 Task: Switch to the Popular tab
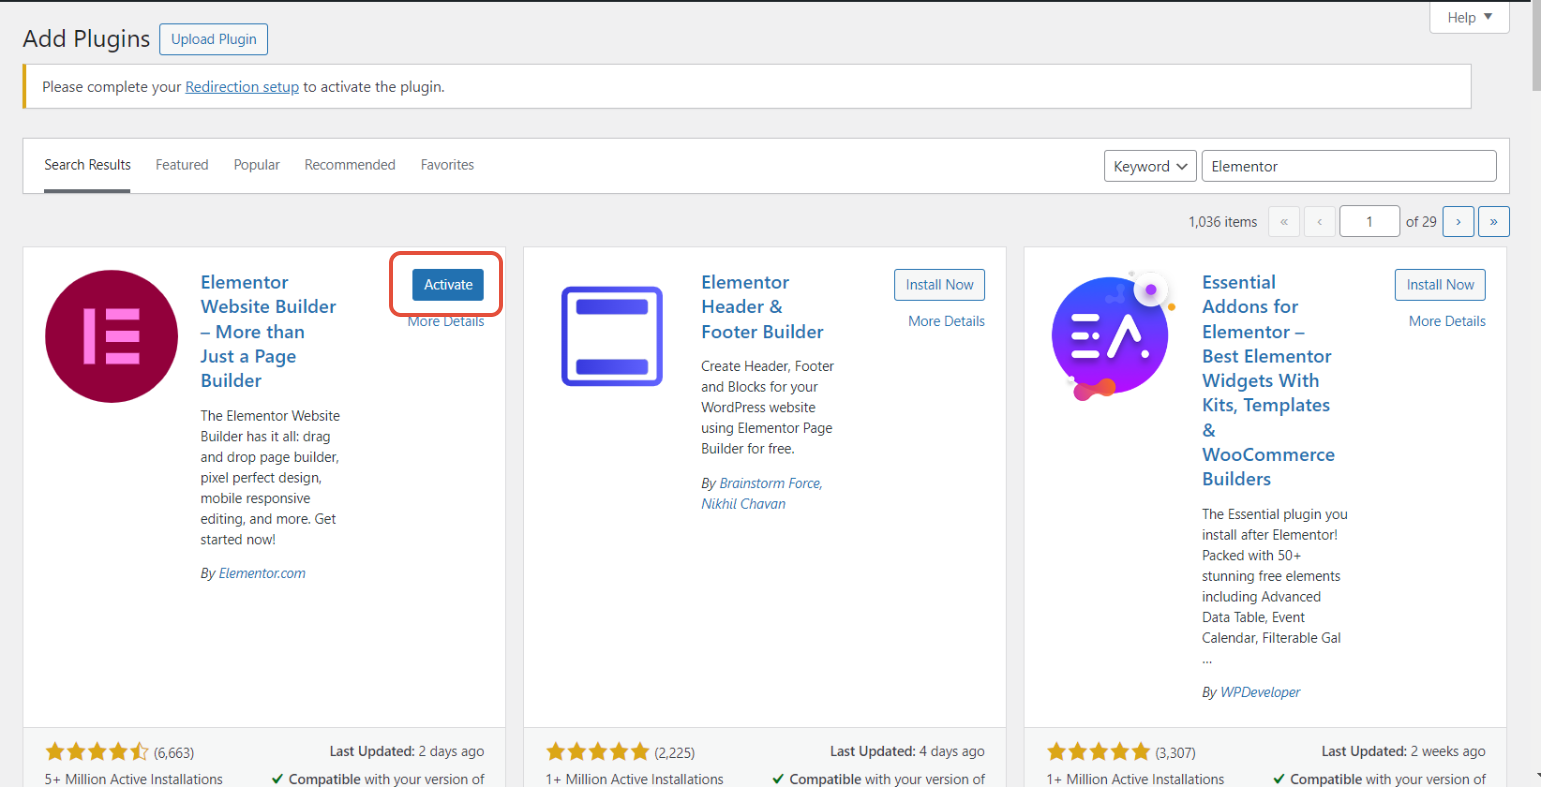(x=257, y=165)
